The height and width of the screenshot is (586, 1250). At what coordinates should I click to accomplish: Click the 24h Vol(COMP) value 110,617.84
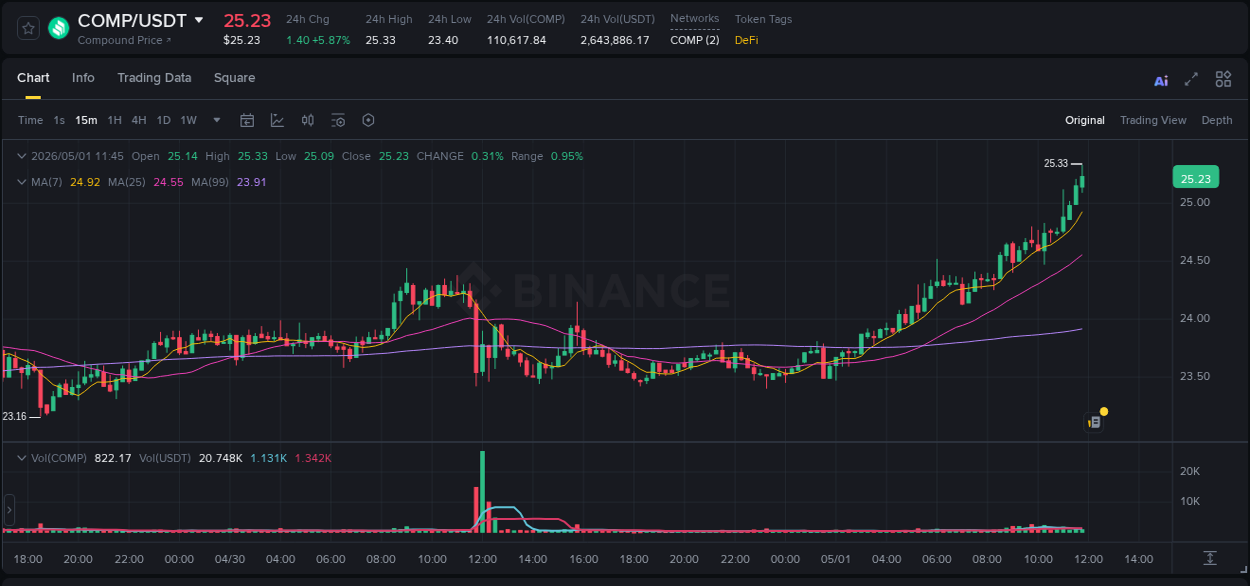(x=517, y=40)
